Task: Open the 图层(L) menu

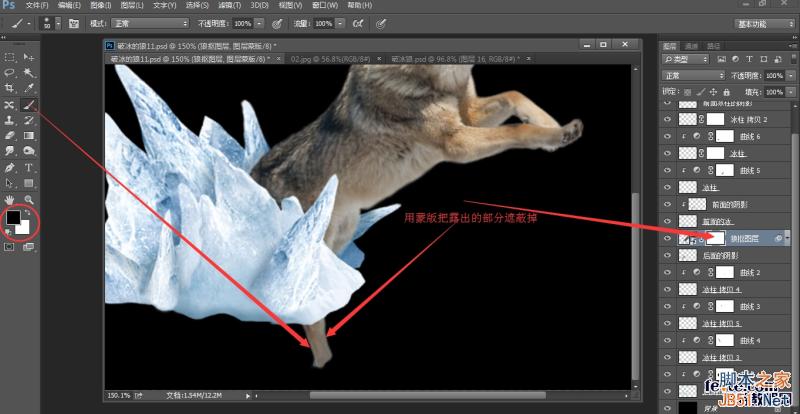Action: pyautogui.click(x=132, y=5)
